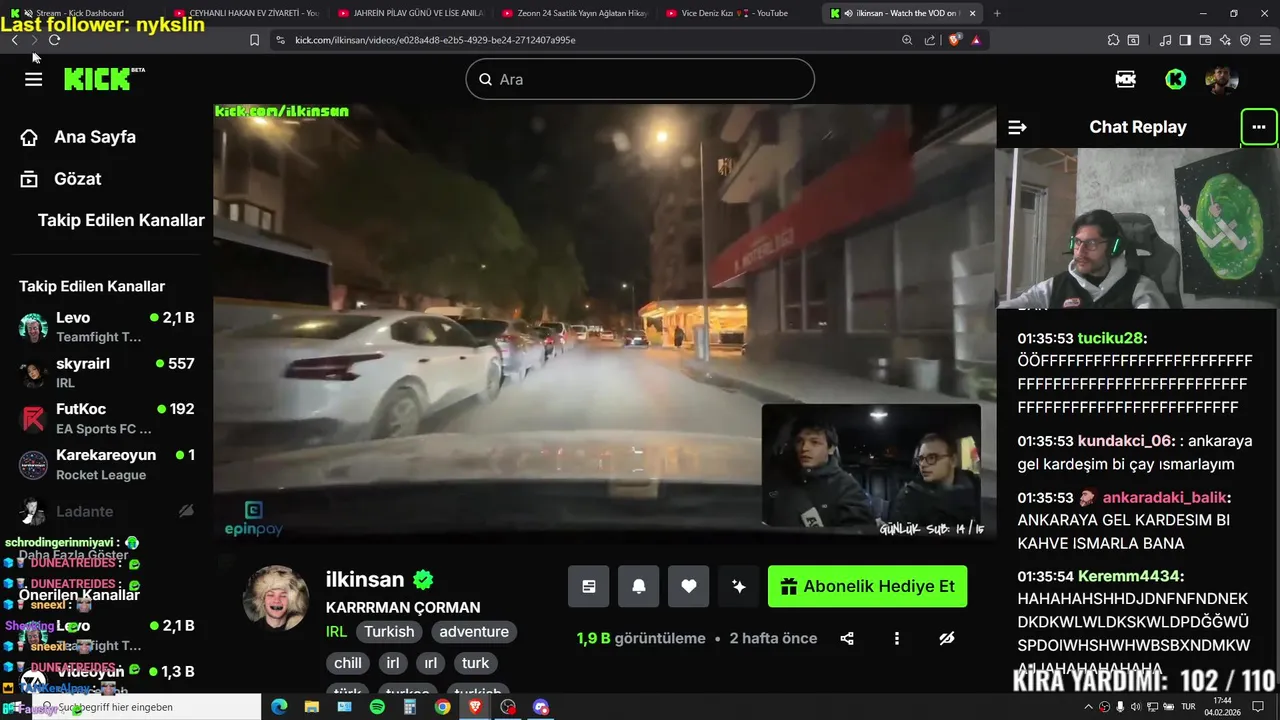
Task: Open the media control music note icon
Action: coord(1165,40)
